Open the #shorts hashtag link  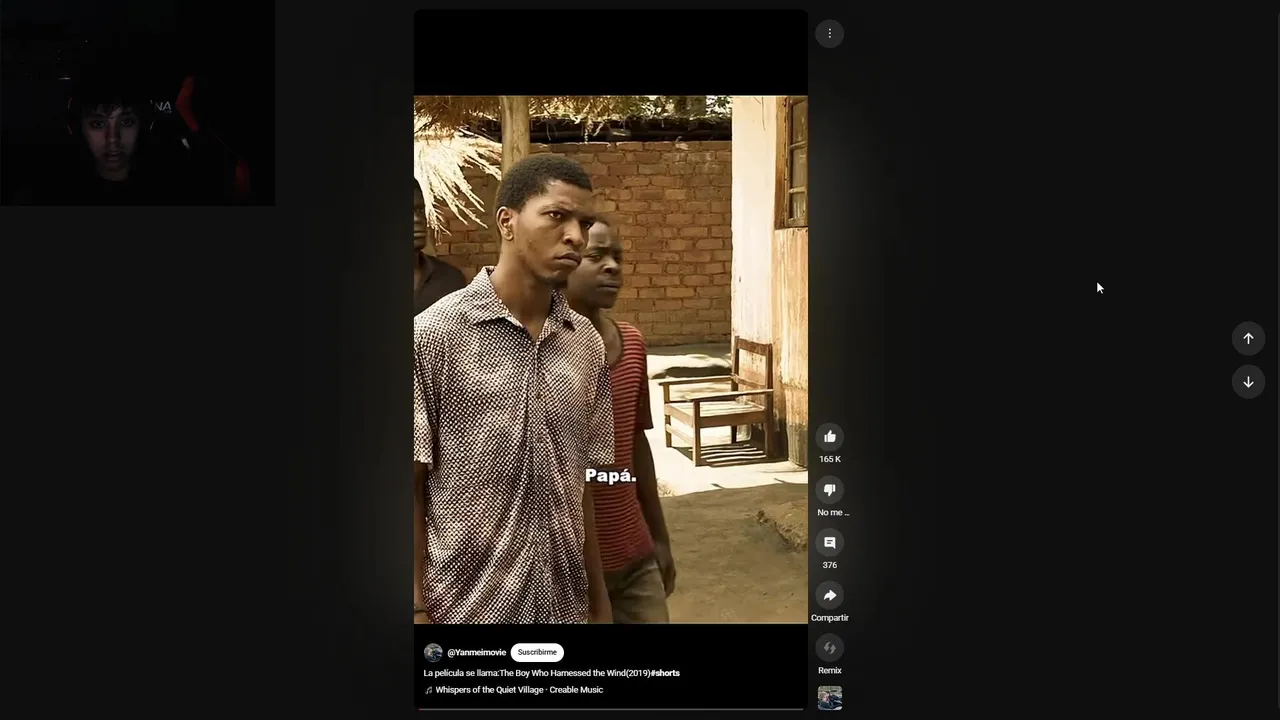click(x=665, y=673)
